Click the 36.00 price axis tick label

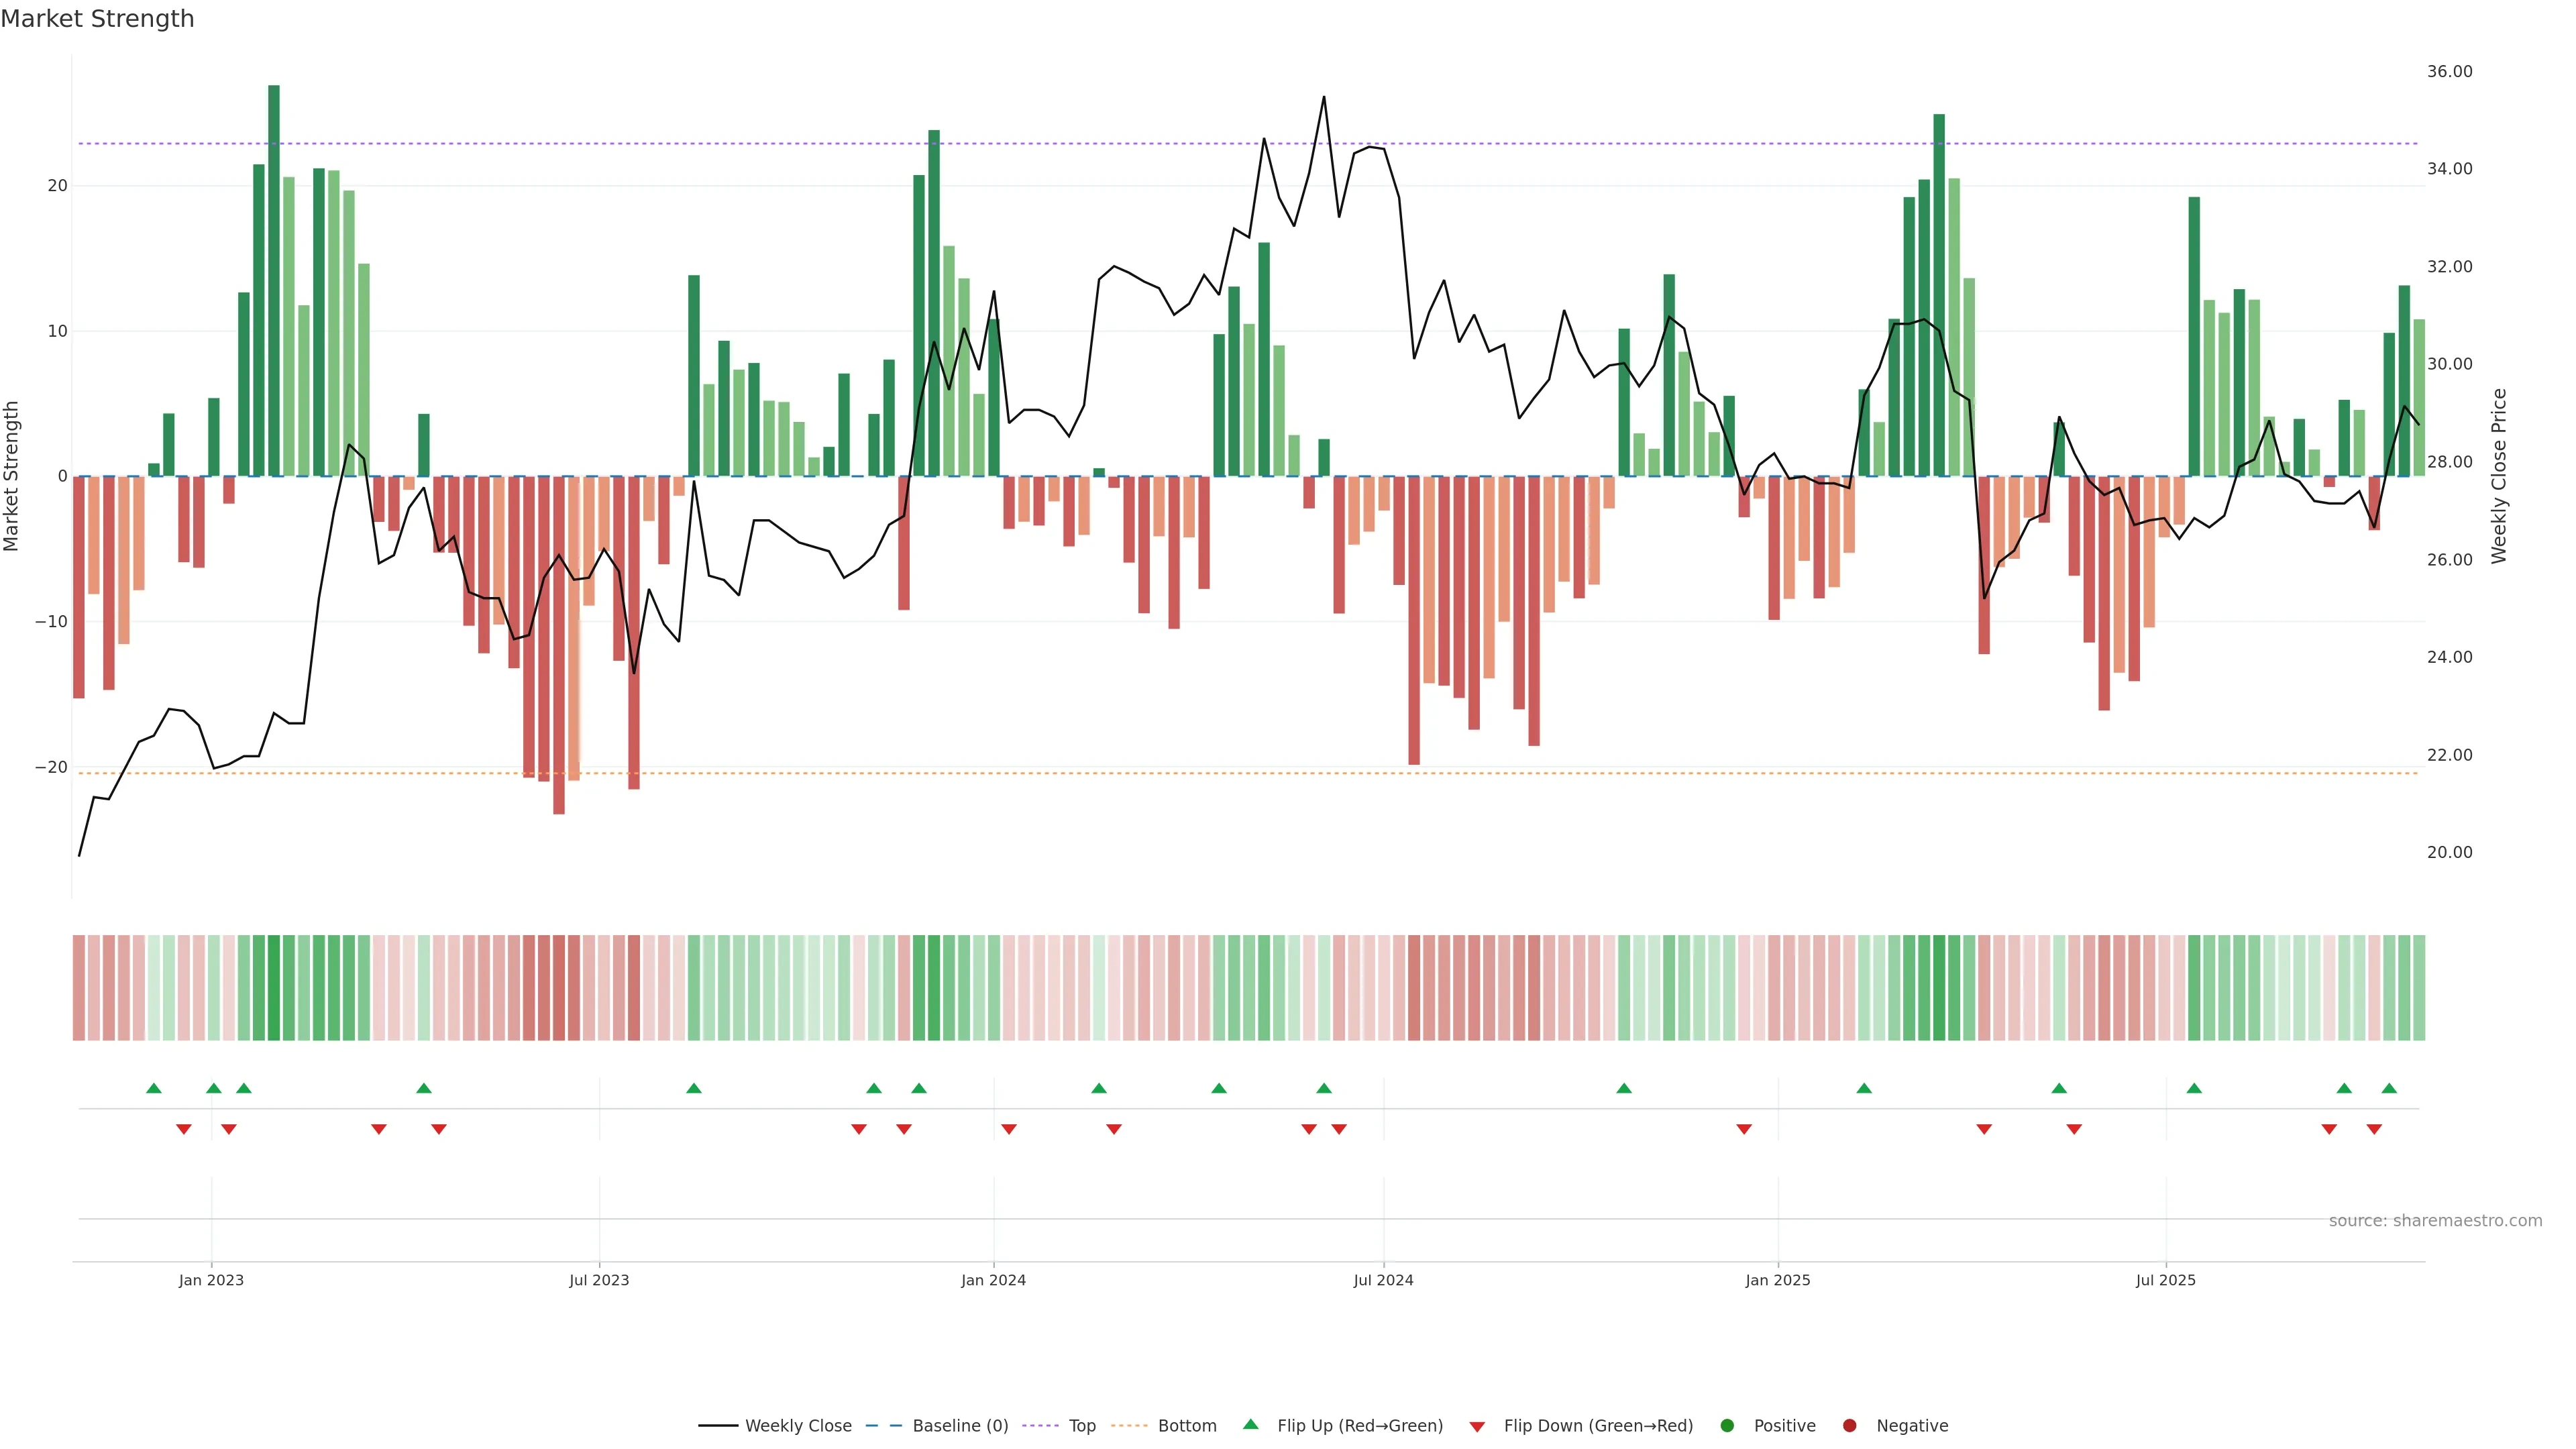(x=2449, y=72)
